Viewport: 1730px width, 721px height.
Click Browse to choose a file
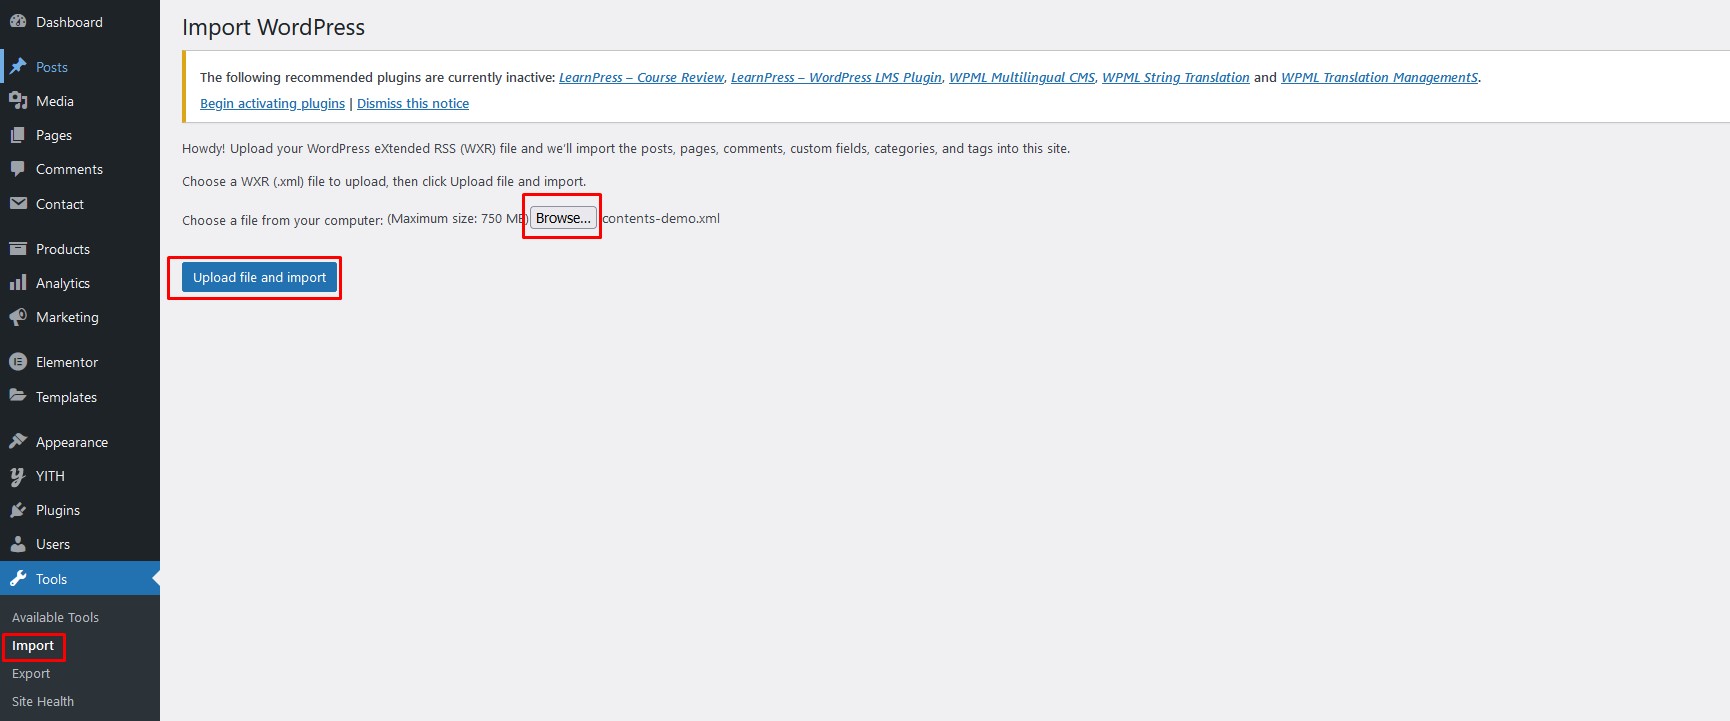point(563,218)
